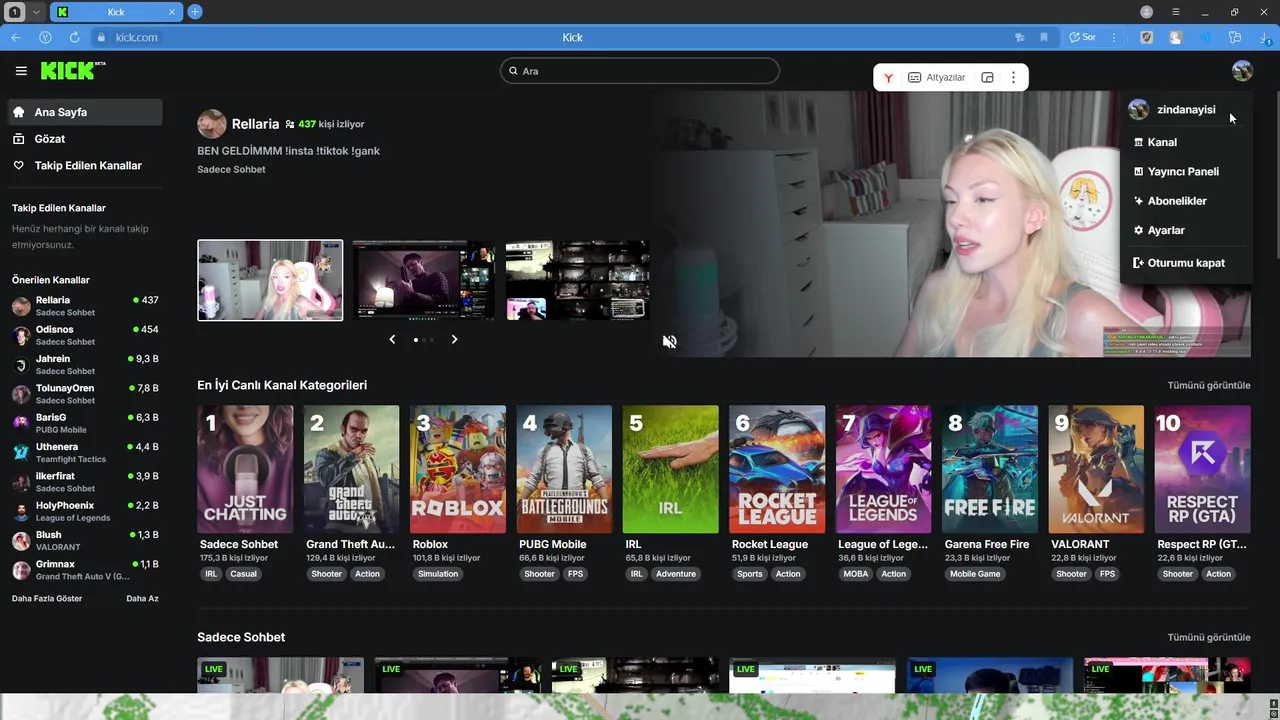This screenshot has width=1280, height=720.
Task: Click Rellaria's avatar in the featured header
Action: click(211, 124)
